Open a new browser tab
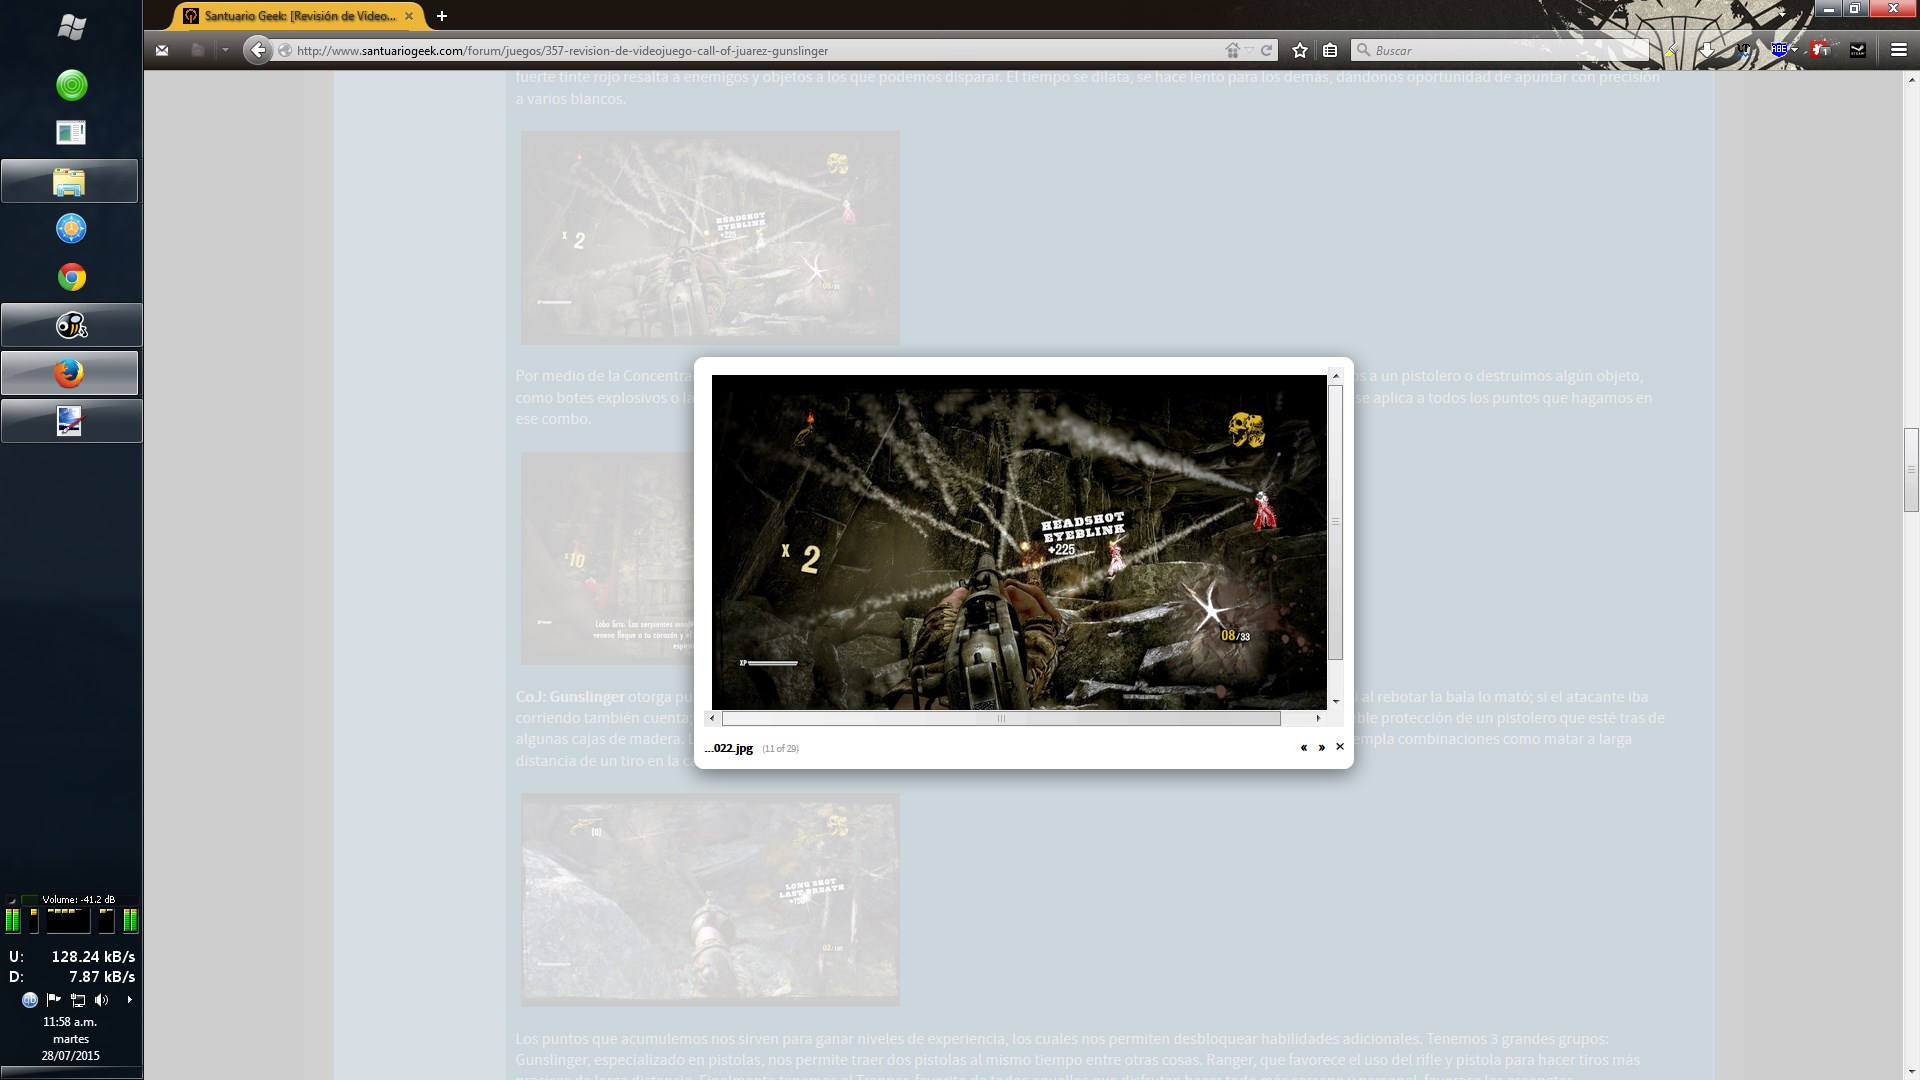This screenshot has height=1080, width=1920. tap(441, 16)
